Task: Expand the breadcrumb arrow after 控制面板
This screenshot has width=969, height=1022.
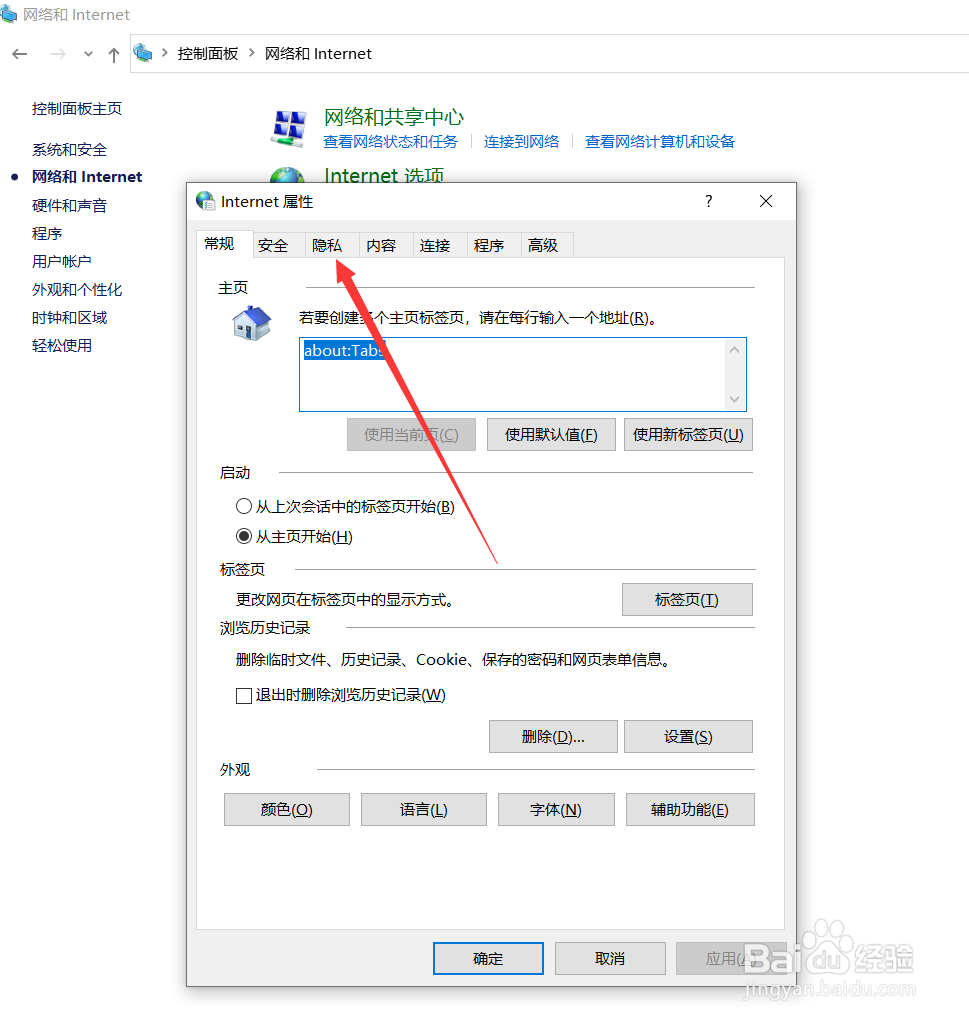Action: click(x=250, y=54)
